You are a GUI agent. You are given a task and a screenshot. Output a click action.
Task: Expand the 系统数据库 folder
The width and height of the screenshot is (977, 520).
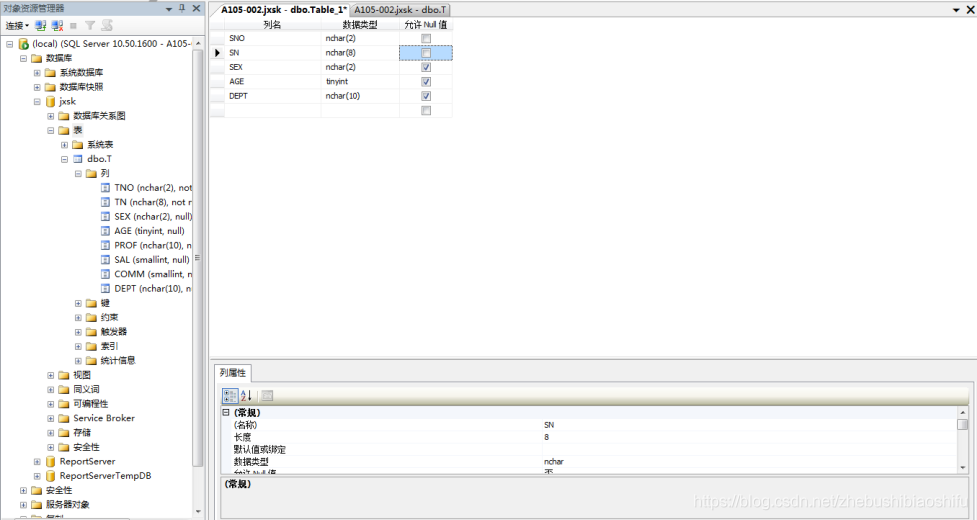(37, 73)
